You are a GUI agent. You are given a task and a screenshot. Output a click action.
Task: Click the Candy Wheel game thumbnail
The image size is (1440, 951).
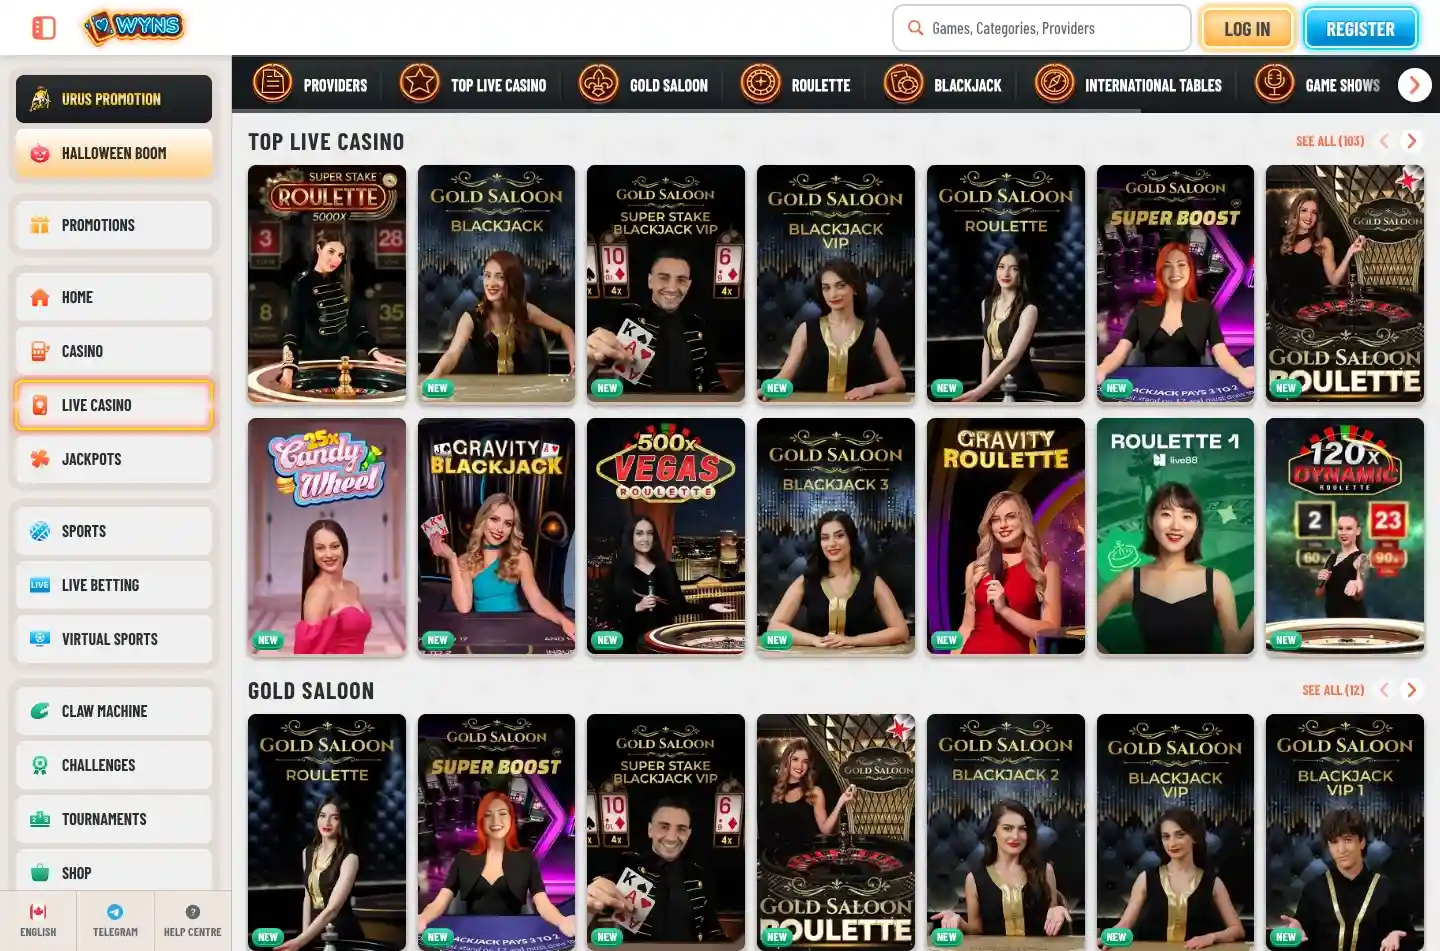[326, 536]
